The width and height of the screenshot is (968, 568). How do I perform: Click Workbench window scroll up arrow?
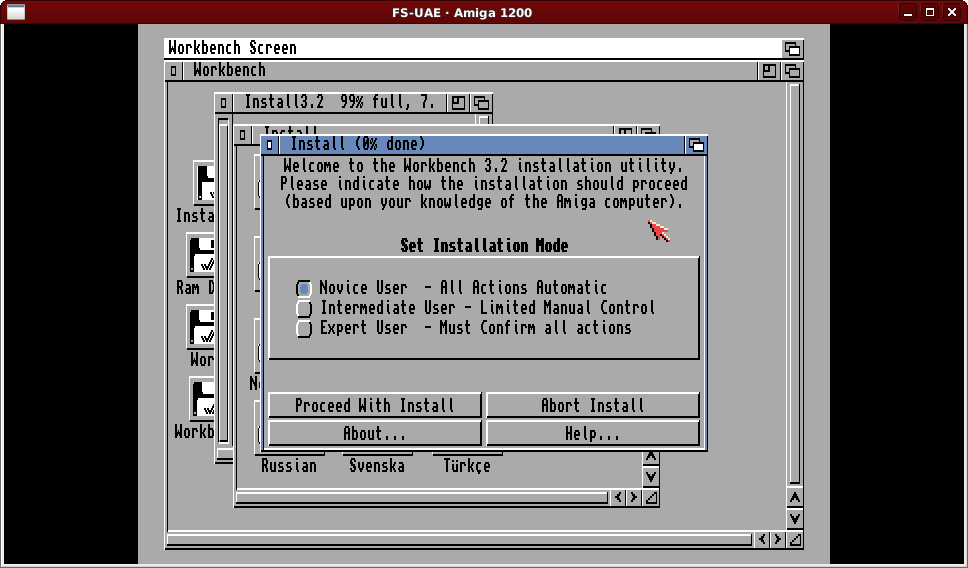(795, 498)
